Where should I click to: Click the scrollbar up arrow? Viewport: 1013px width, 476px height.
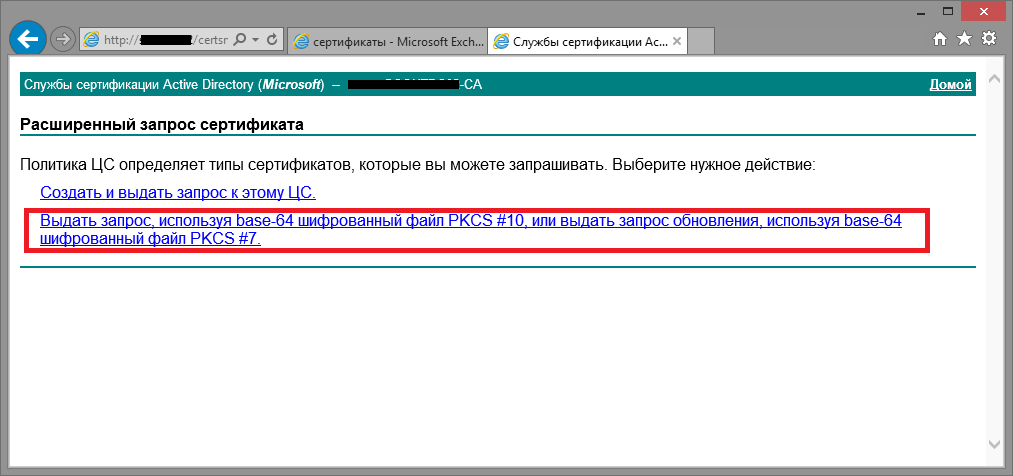tap(994, 78)
